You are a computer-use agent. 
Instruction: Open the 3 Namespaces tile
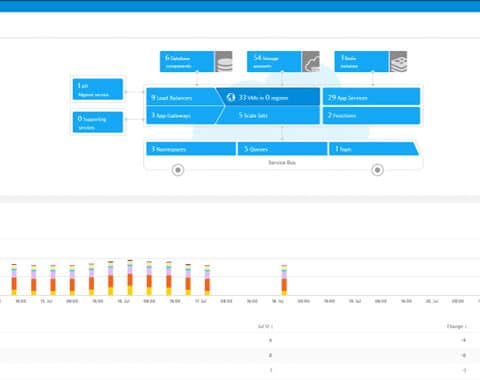(x=191, y=149)
